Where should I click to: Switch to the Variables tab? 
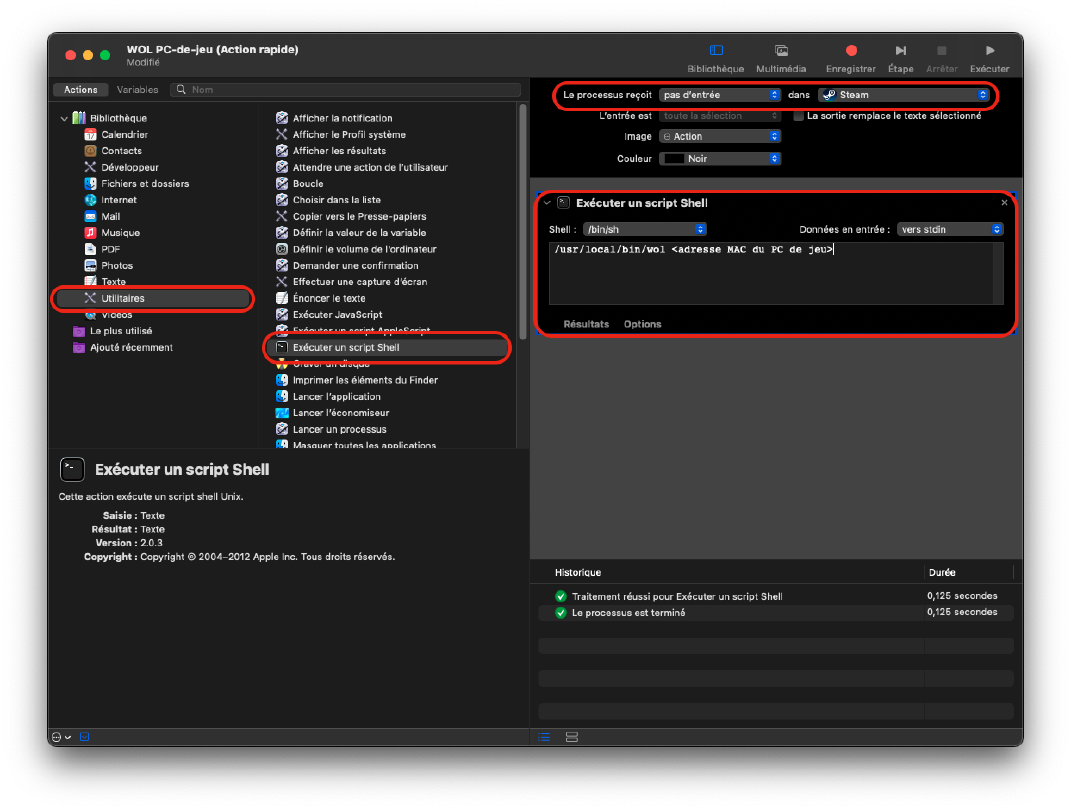pos(138,89)
